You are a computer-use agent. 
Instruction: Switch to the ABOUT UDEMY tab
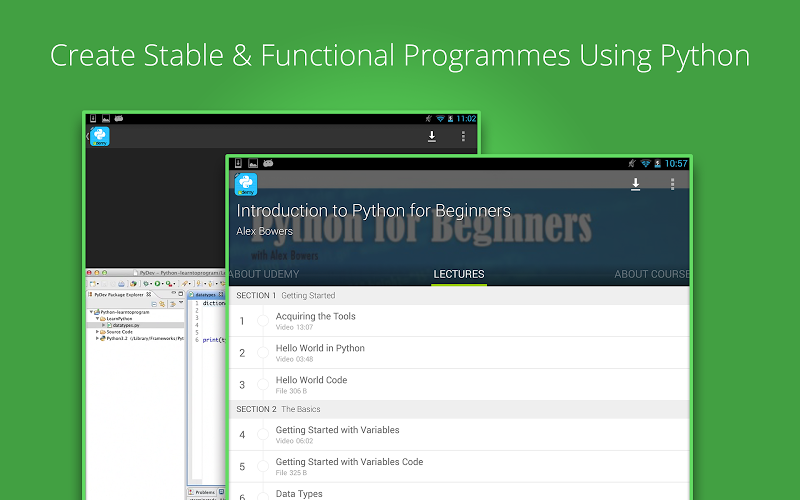264,274
